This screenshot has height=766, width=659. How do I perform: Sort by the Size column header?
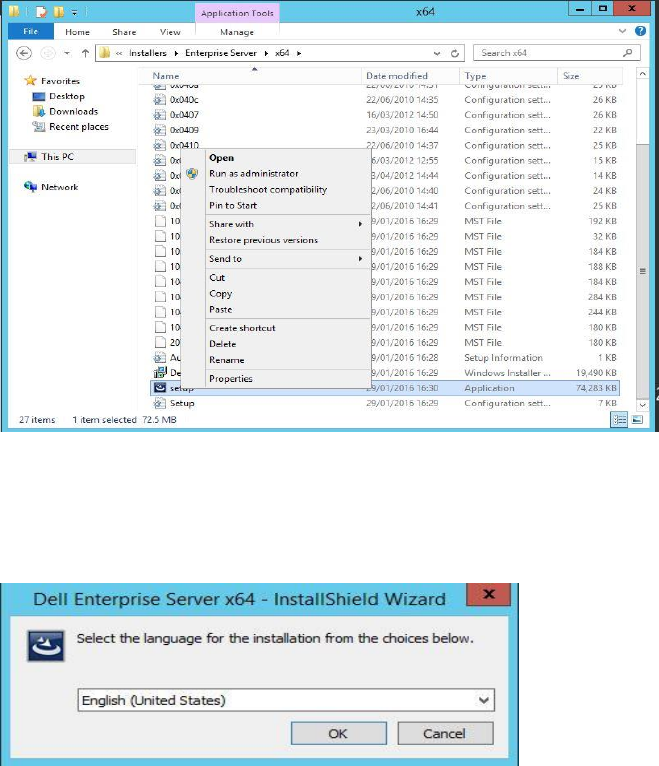coord(590,76)
